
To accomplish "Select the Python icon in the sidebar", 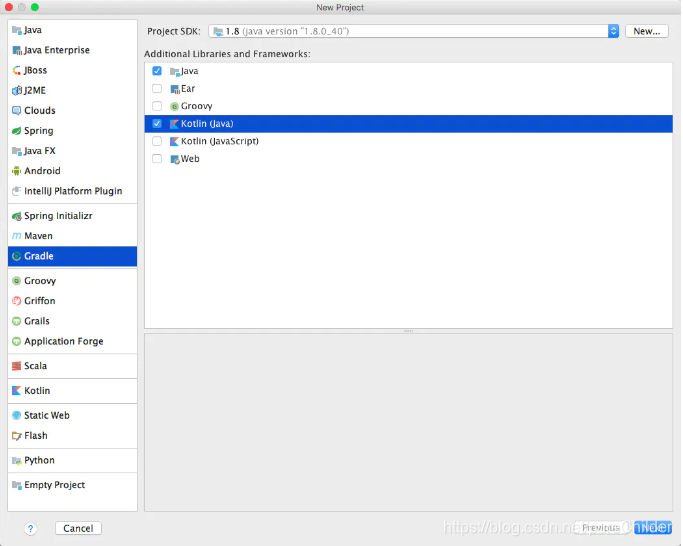I will click(17, 460).
